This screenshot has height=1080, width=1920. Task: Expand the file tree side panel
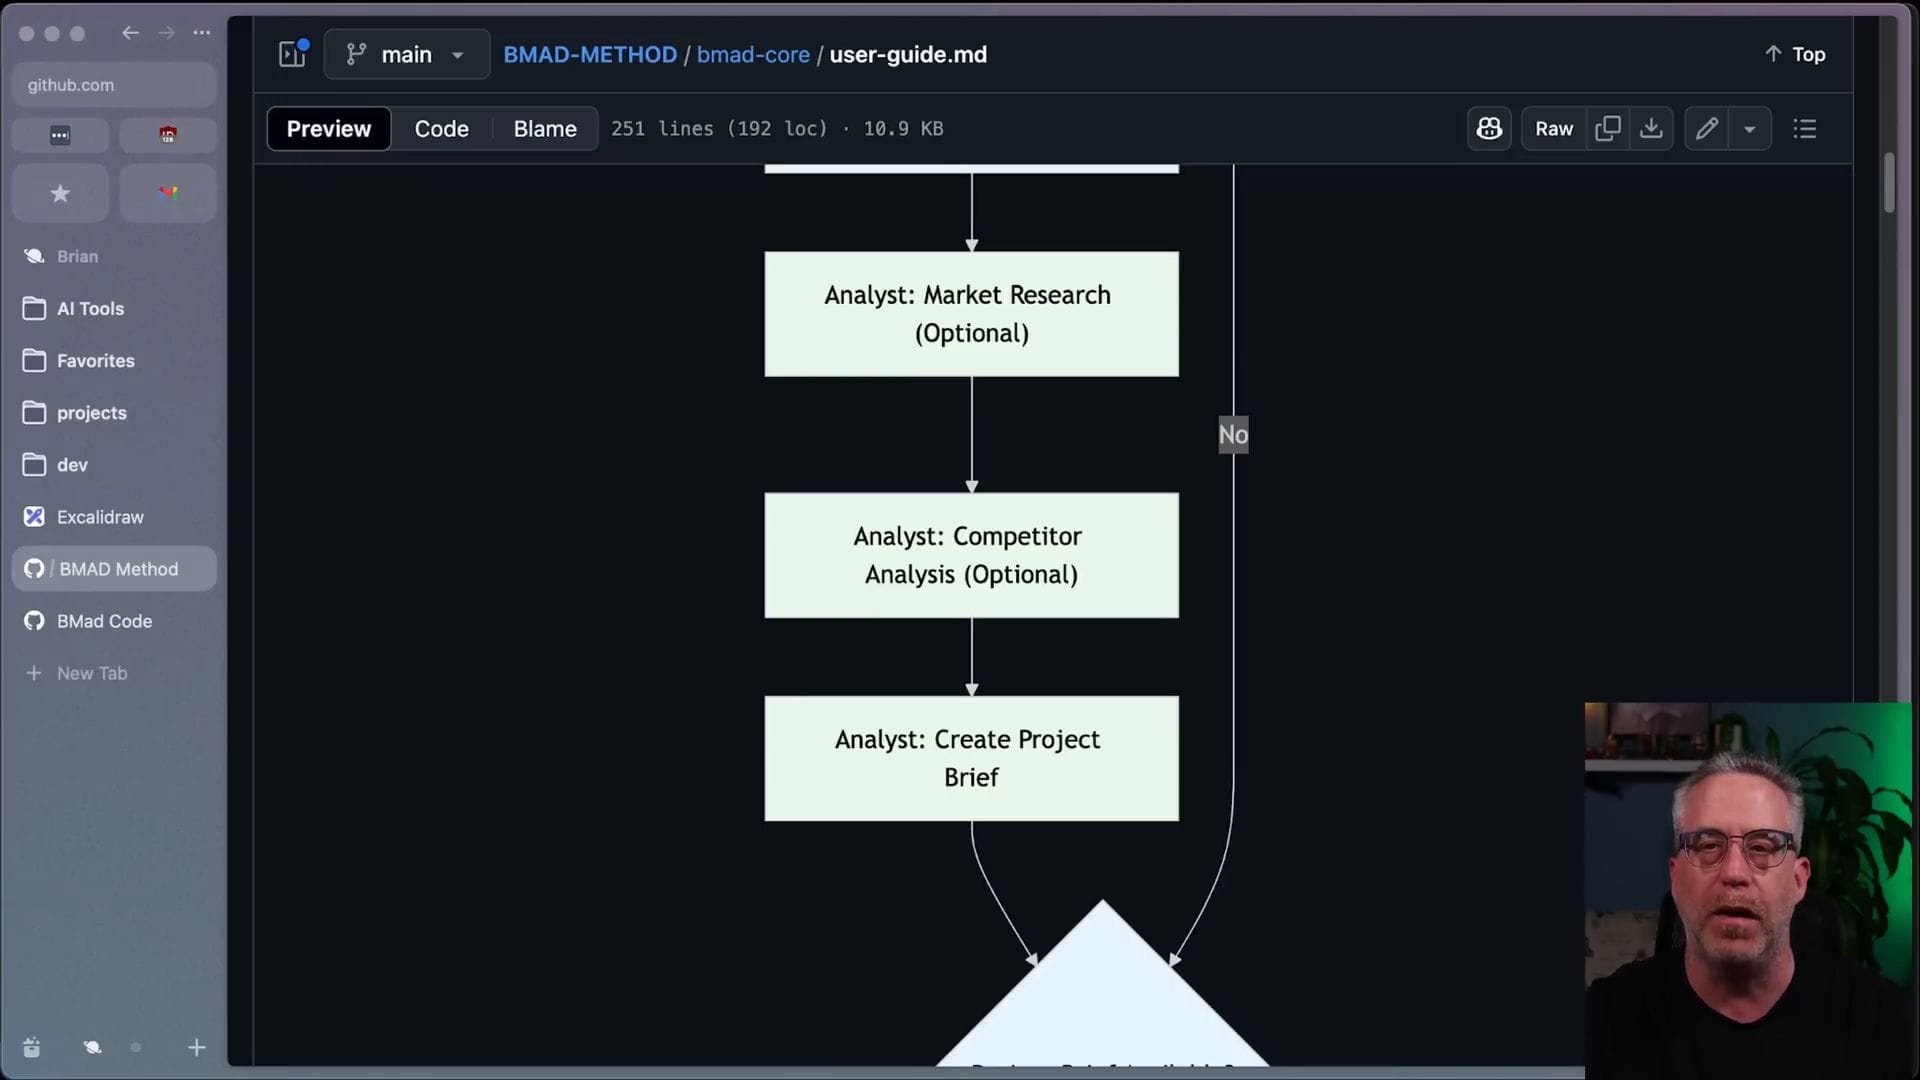[x=293, y=54]
